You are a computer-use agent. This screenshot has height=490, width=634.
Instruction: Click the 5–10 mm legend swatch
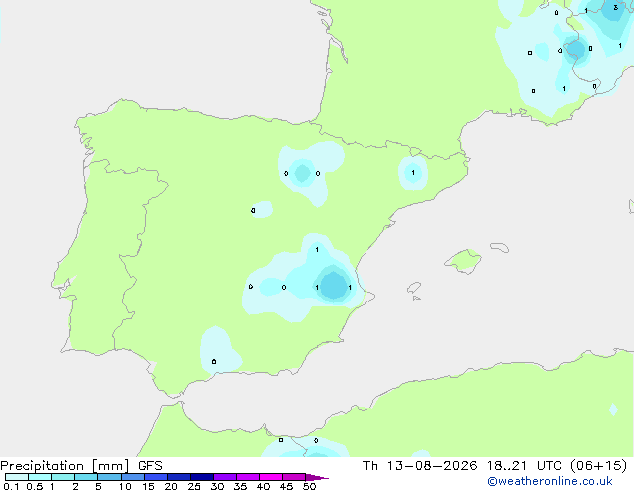point(109,477)
